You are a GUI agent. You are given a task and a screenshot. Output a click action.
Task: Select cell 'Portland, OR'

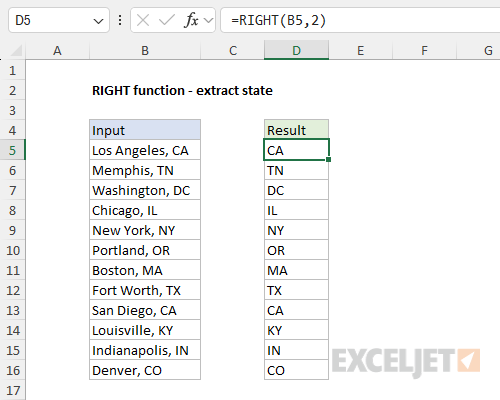pos(145,250)
